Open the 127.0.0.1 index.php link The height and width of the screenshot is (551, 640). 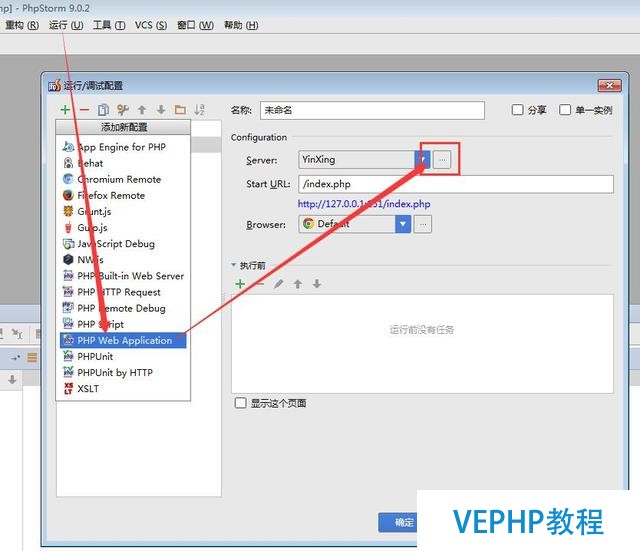point(364,204)
